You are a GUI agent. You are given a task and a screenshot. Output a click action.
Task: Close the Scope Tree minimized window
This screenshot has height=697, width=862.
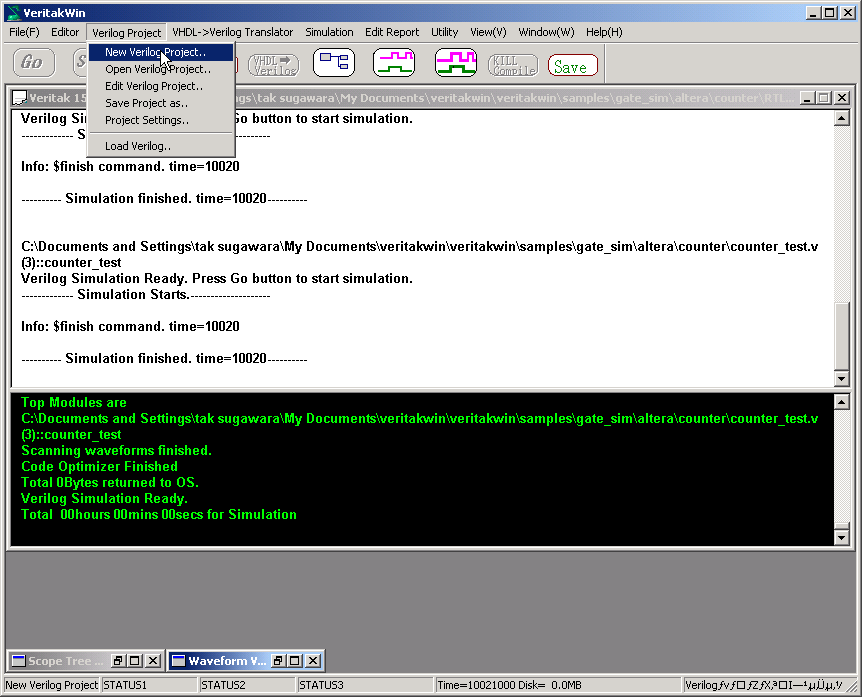[x=153, y=661]
